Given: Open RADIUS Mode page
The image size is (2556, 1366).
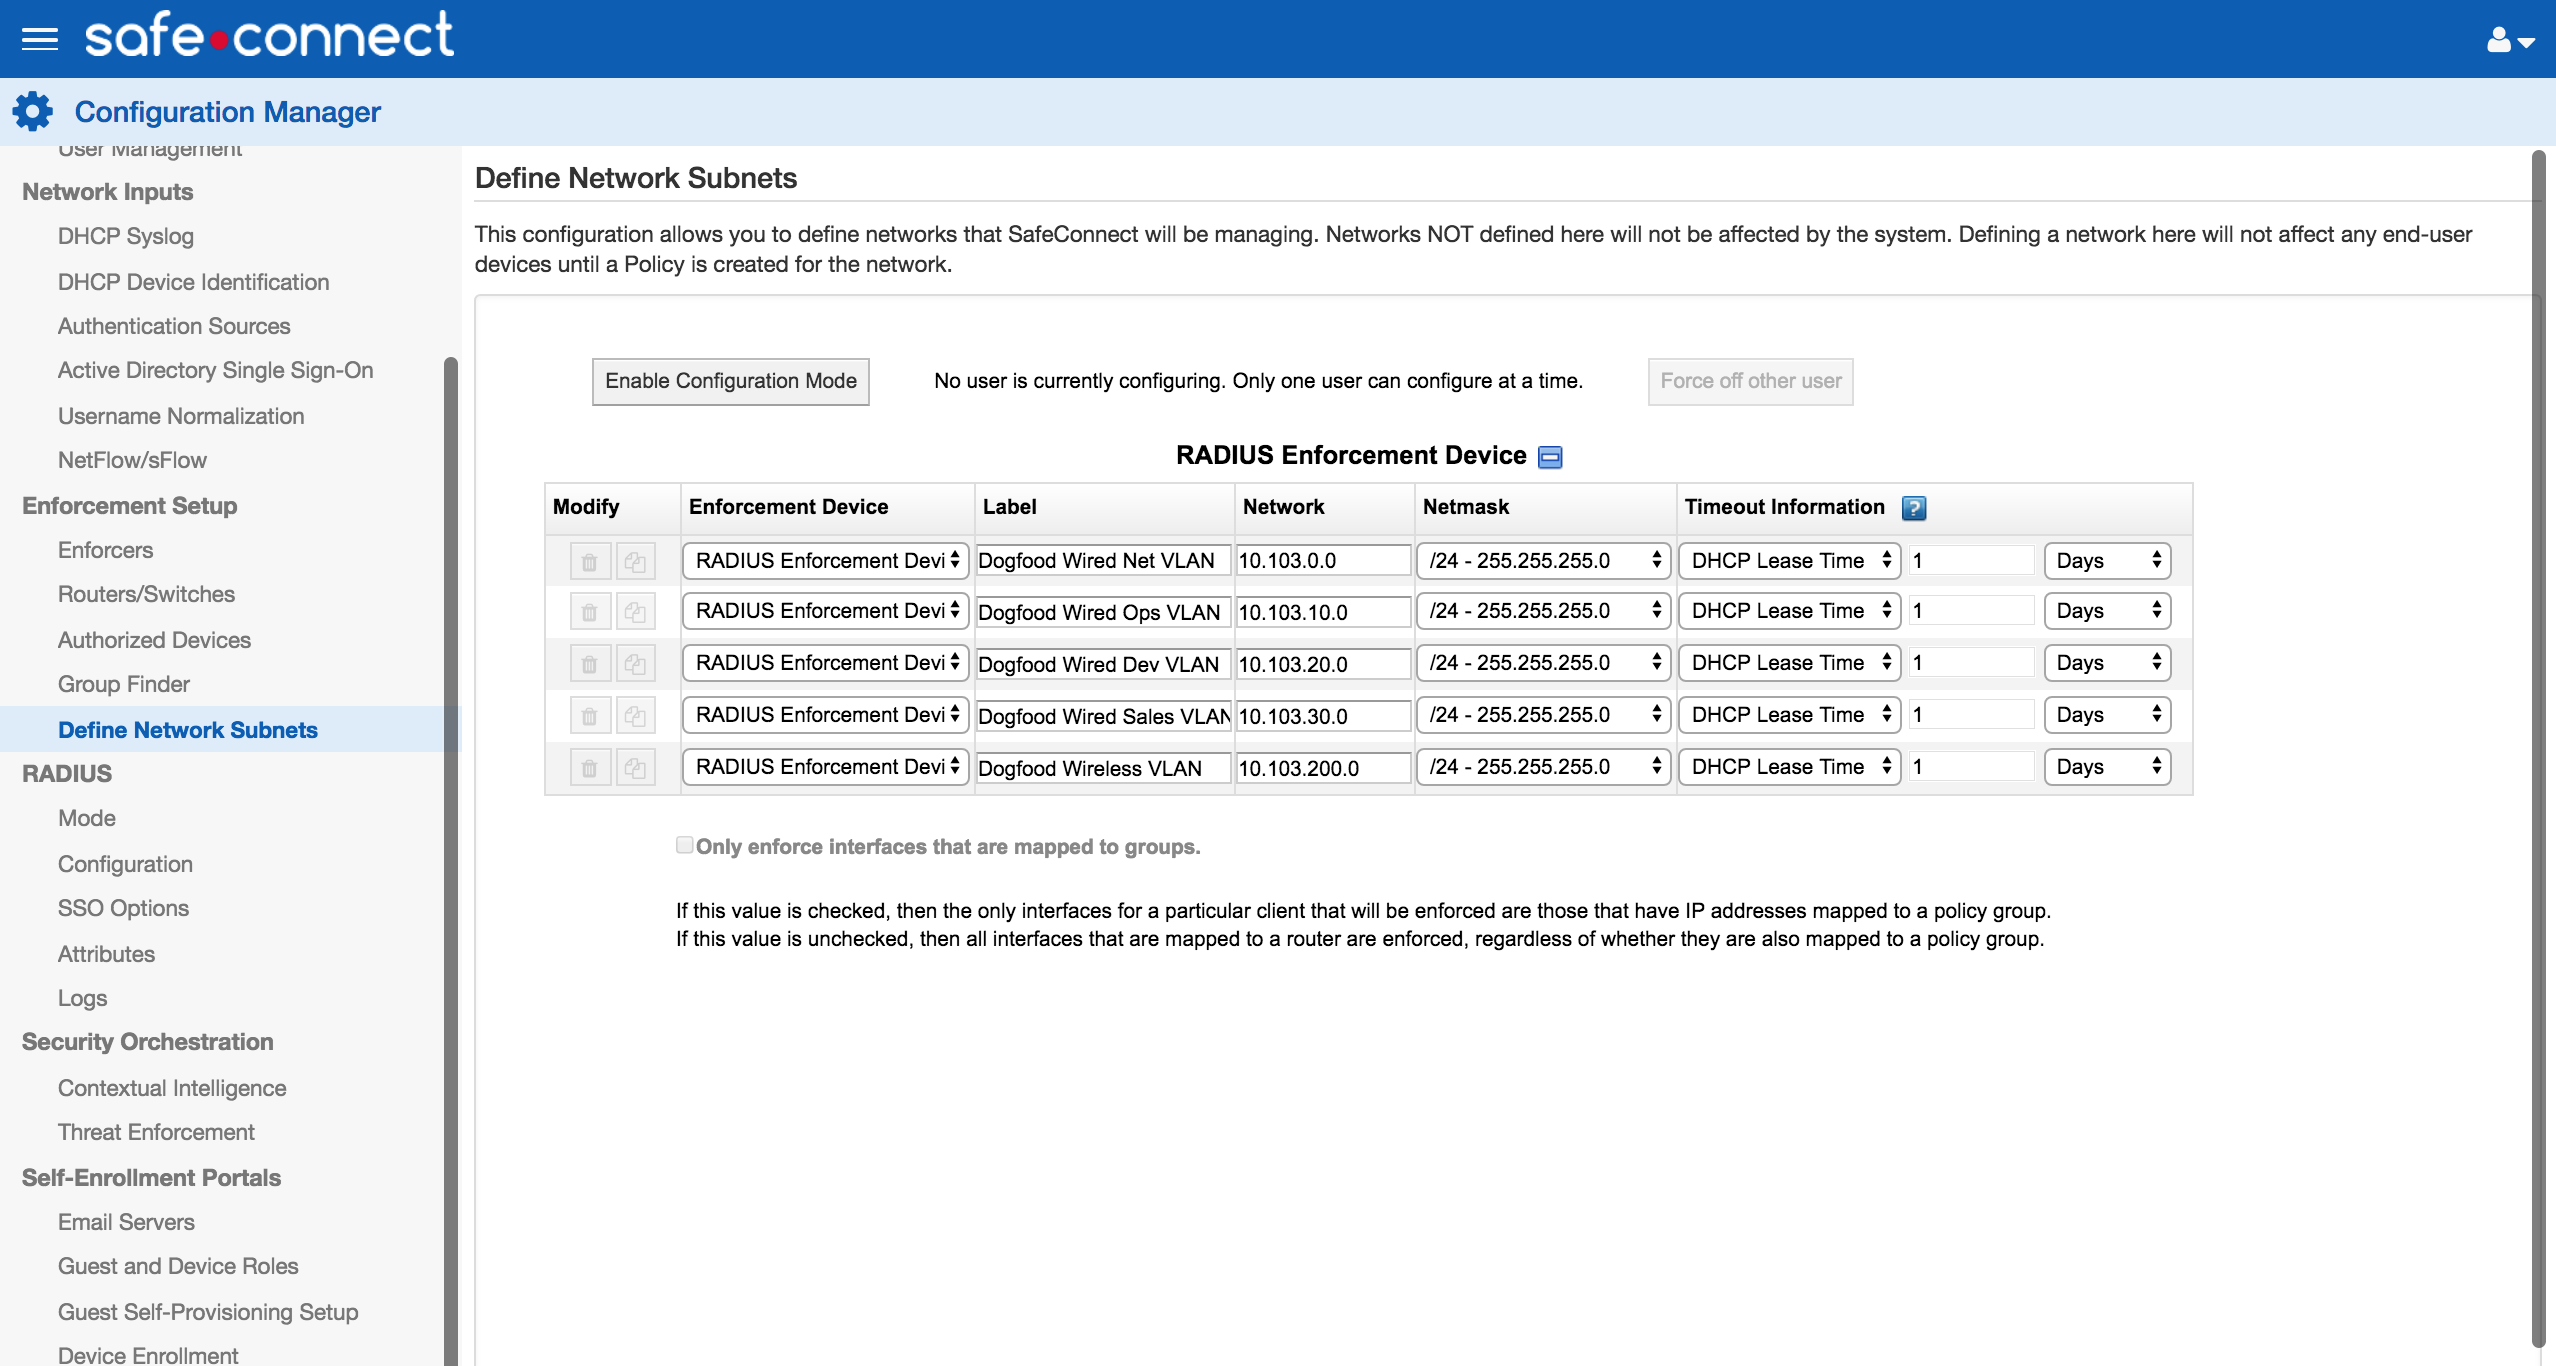Looking at the screenshot, I should point(87,818).
